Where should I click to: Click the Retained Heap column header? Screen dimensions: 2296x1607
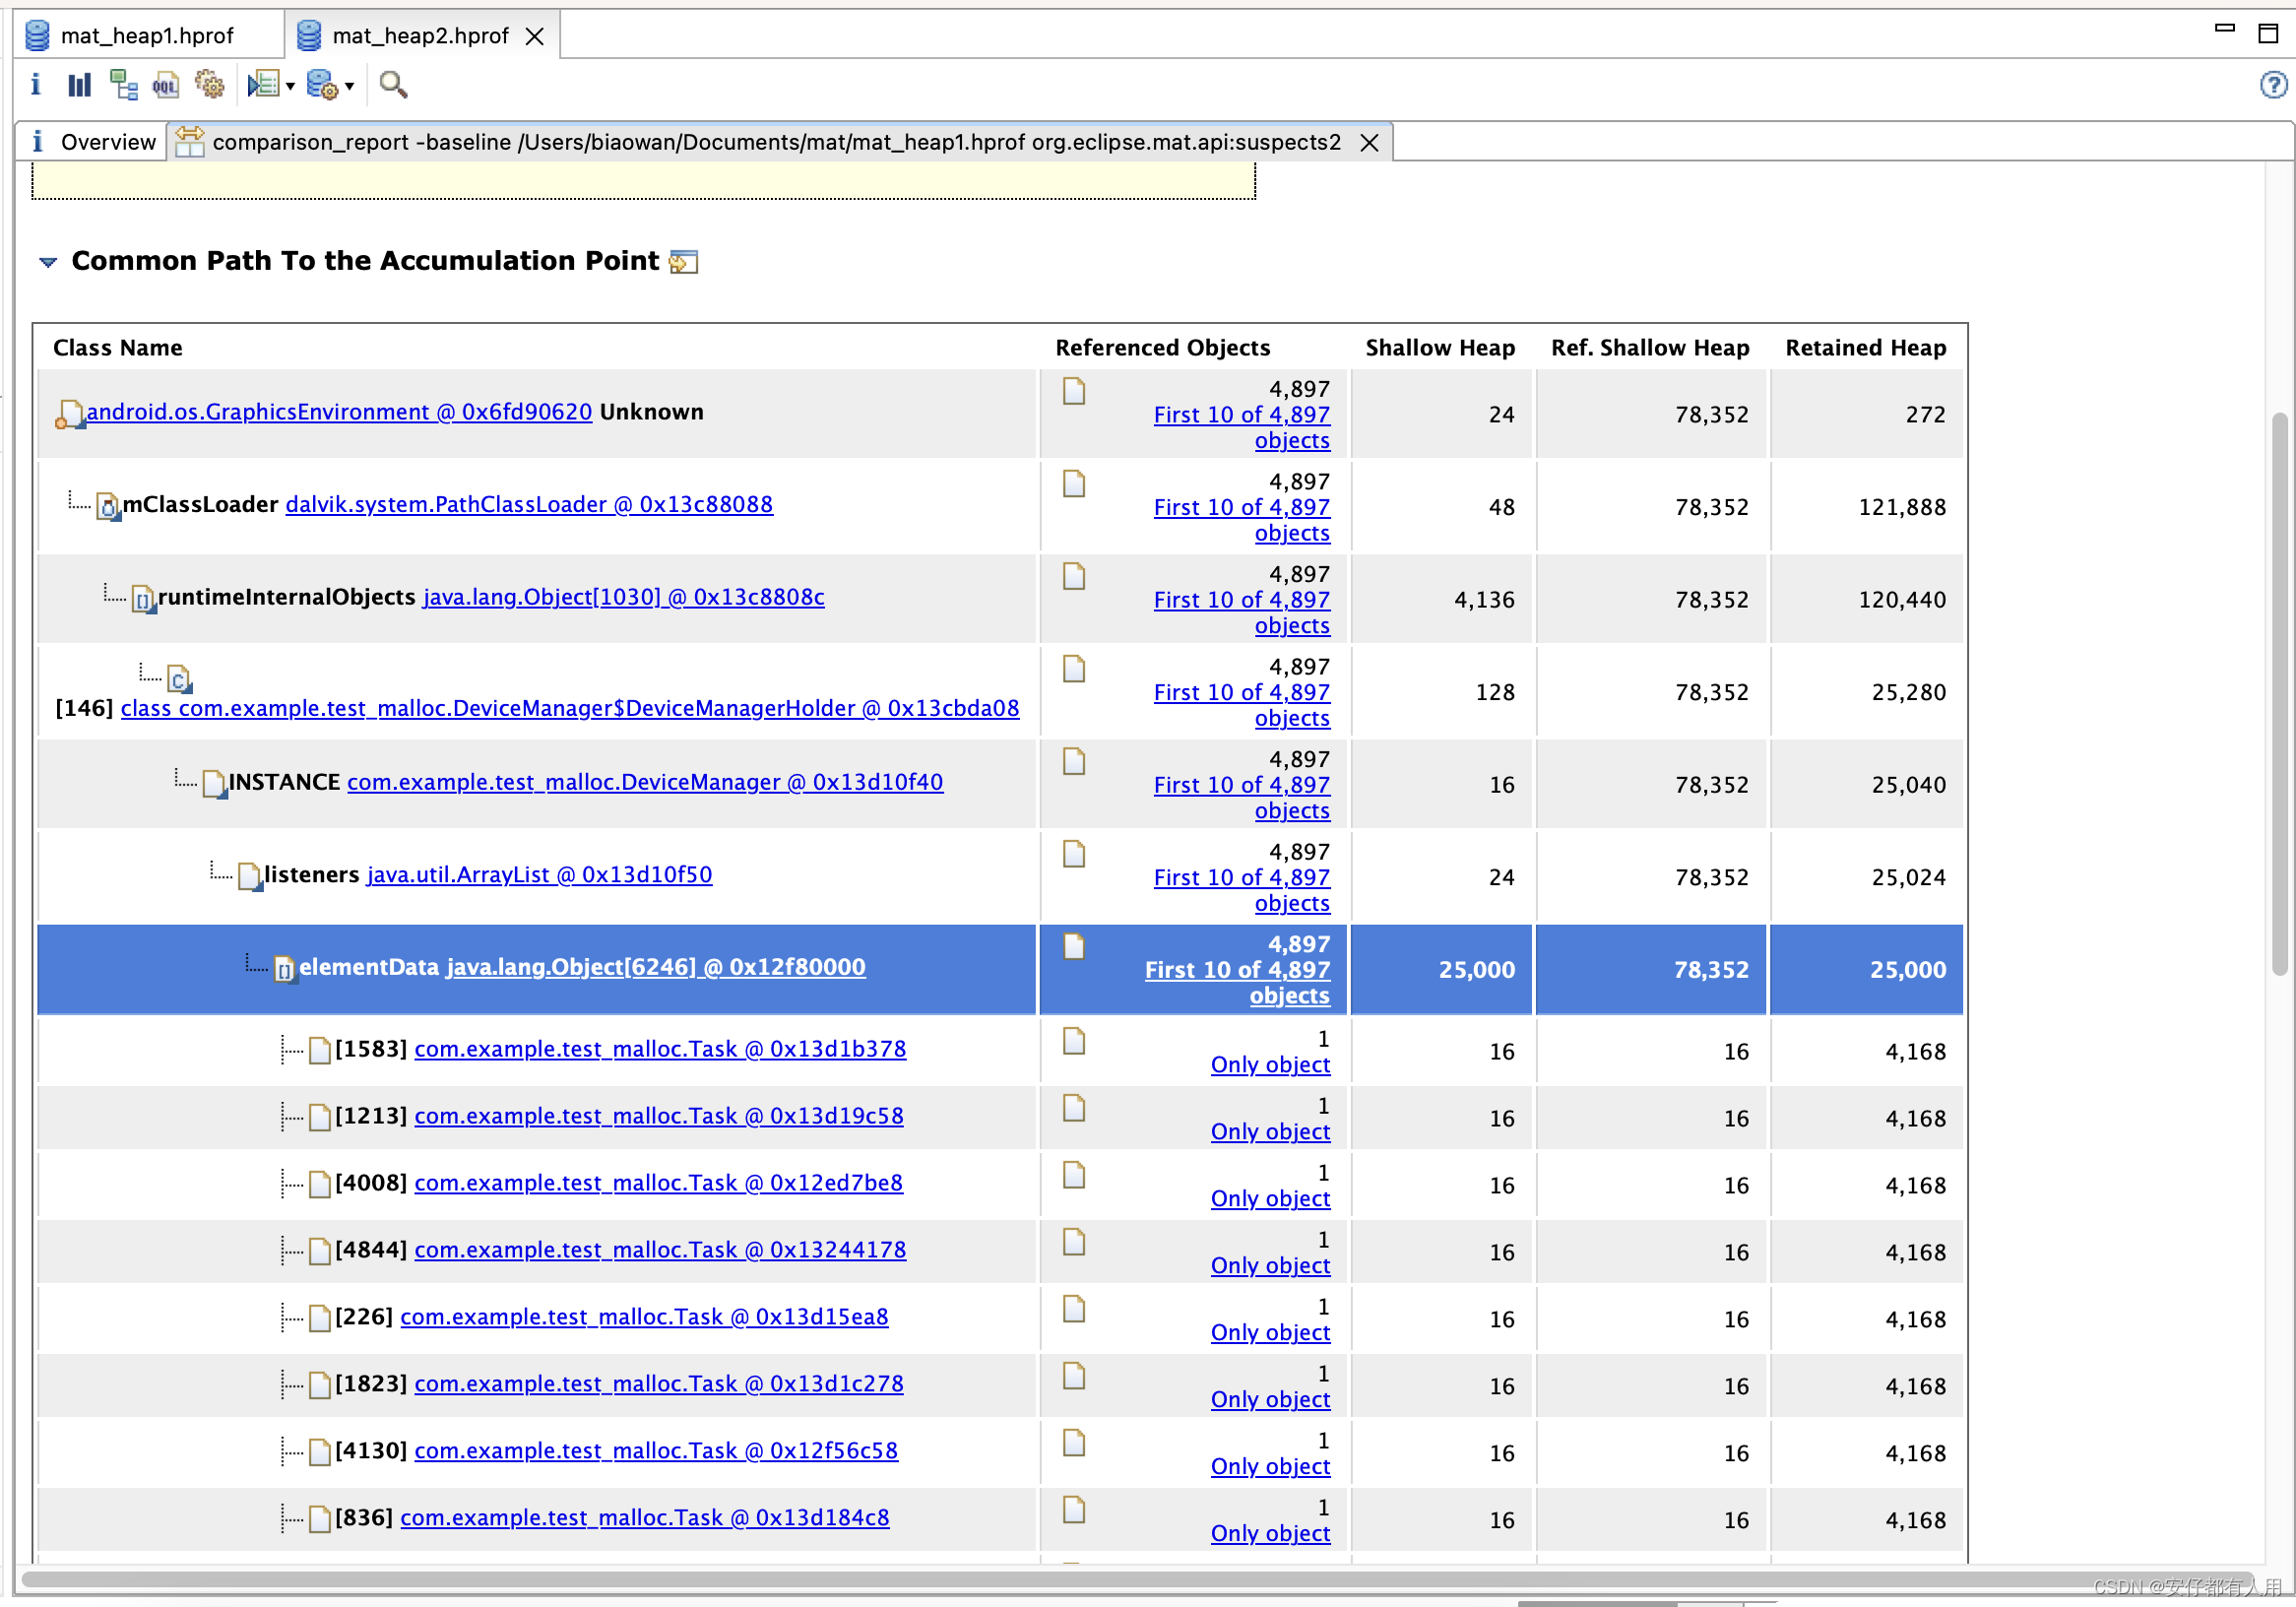[x=1865, y=348]
